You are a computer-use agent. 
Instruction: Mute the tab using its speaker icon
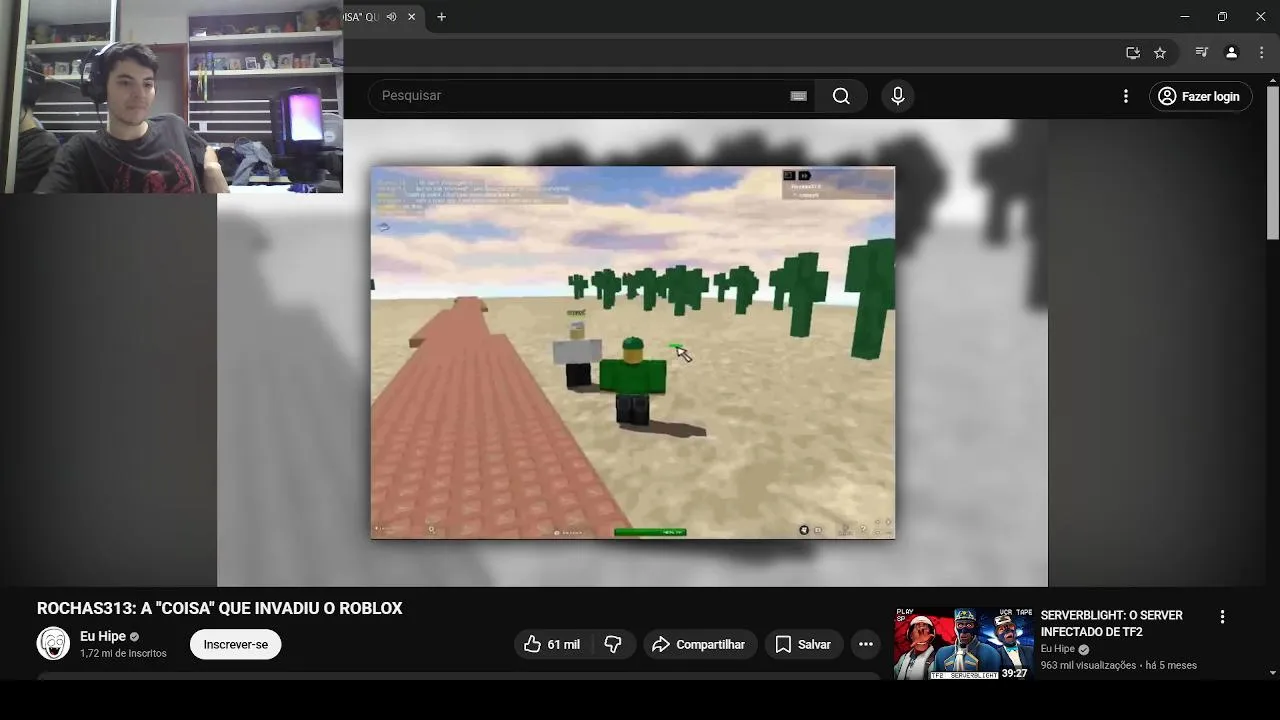click(391, 17)
